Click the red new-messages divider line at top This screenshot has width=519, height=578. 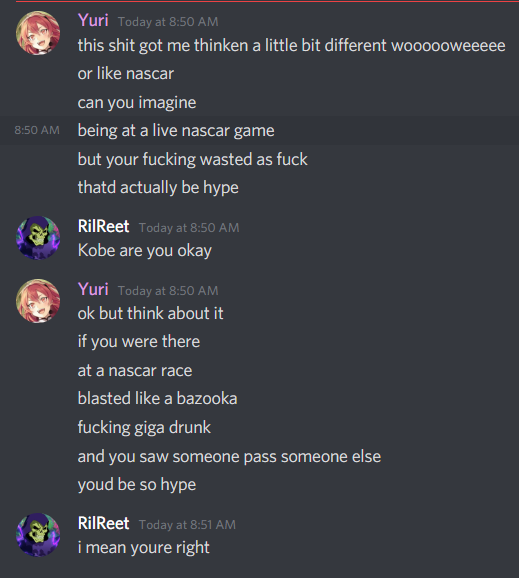[x=267, y=1]
